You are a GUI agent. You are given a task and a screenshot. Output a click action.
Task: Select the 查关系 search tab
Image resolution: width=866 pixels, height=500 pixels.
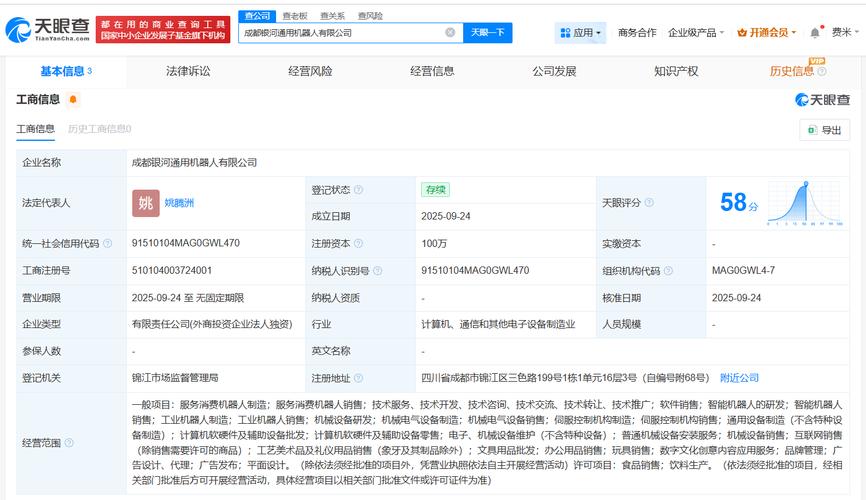(332, 16)
